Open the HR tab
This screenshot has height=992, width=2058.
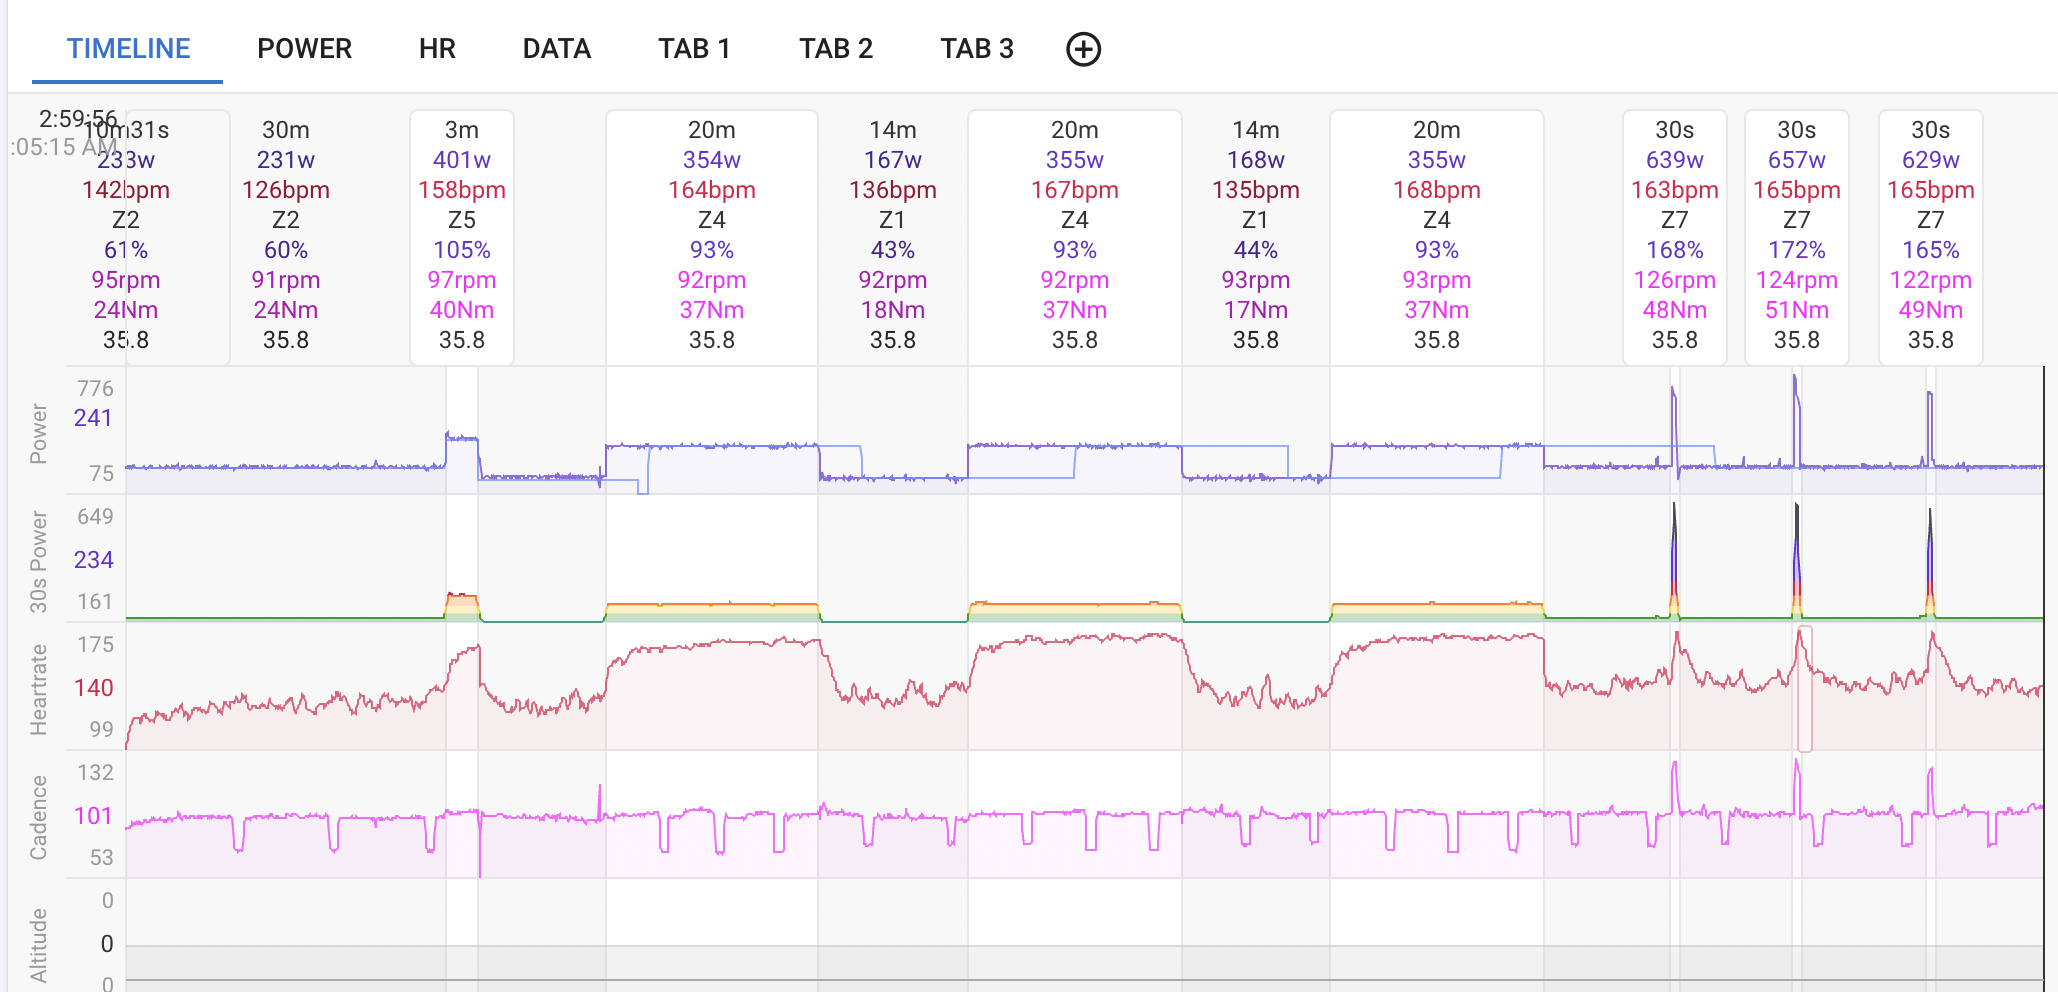click(x=437, y=49)
